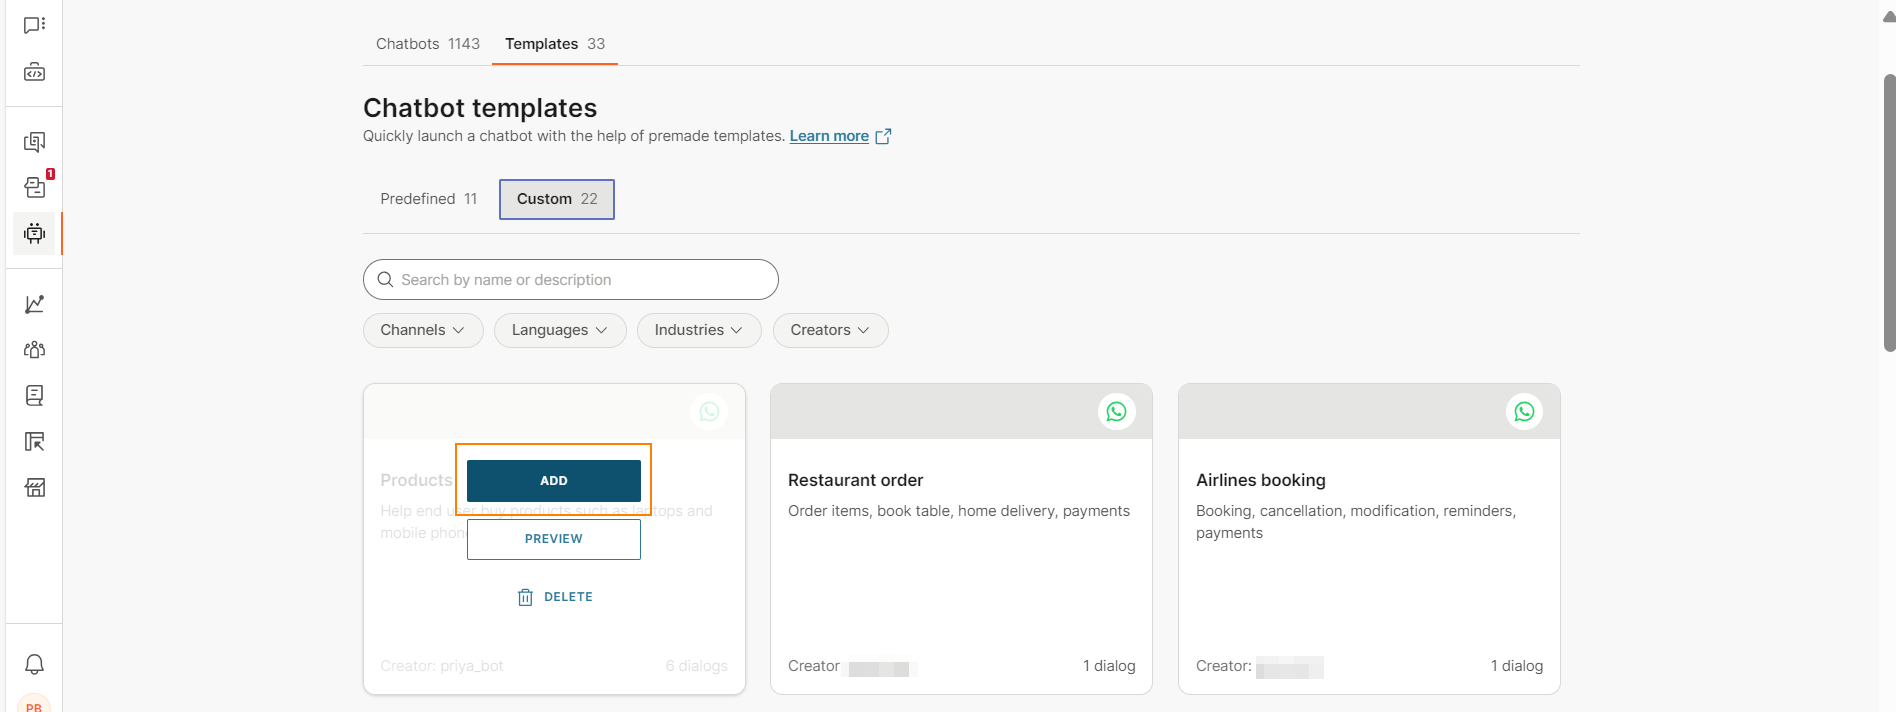Switch to the Predefined 11 tab
The height and width of the screenshot is (712, 1896).
tap(429, 199)
